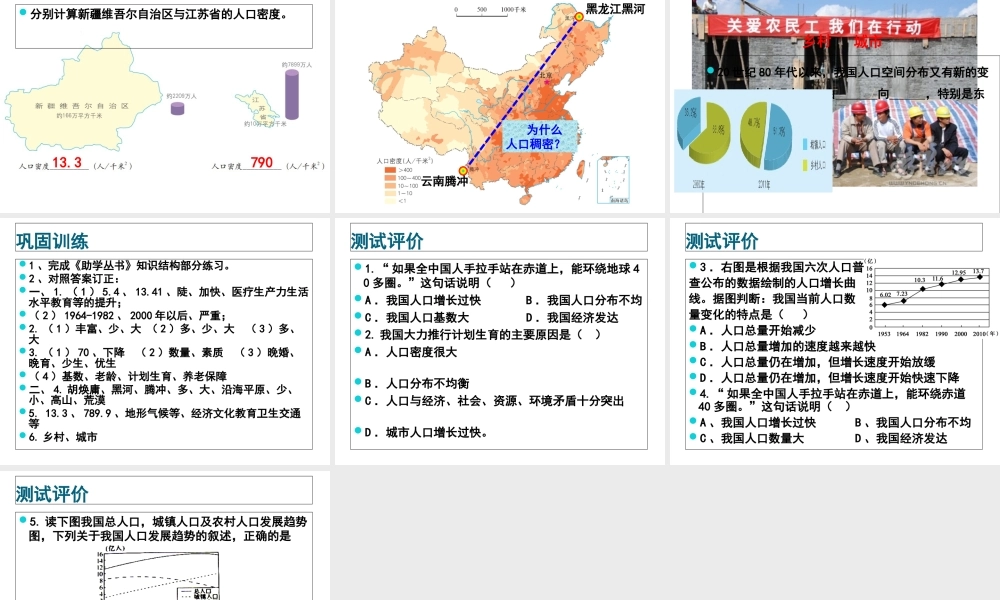Select answer D. 城市人口增长过快
Image resolution: width=1000 pixels, height=600 pixels.
click(425, 432)
